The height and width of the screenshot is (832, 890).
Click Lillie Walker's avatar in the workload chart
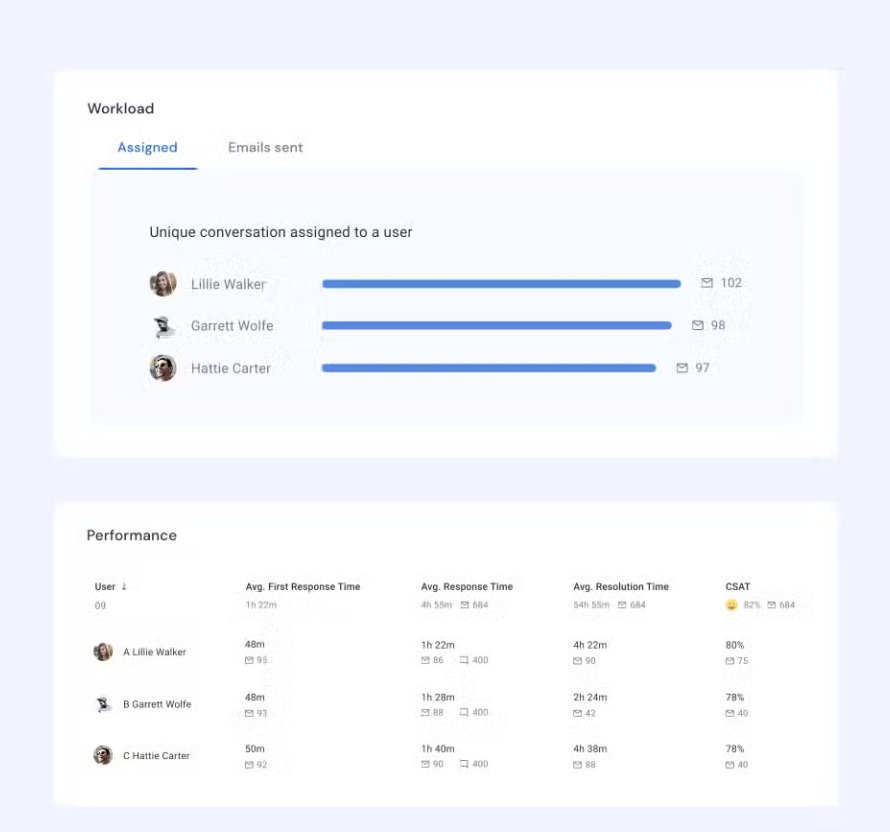[161, 283]
